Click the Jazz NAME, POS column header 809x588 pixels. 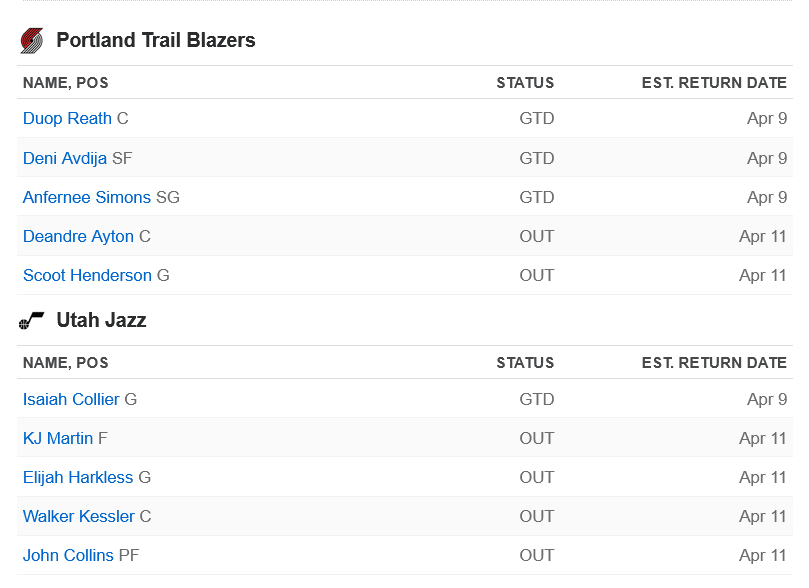pyautogui.click(x=66, y=363)
